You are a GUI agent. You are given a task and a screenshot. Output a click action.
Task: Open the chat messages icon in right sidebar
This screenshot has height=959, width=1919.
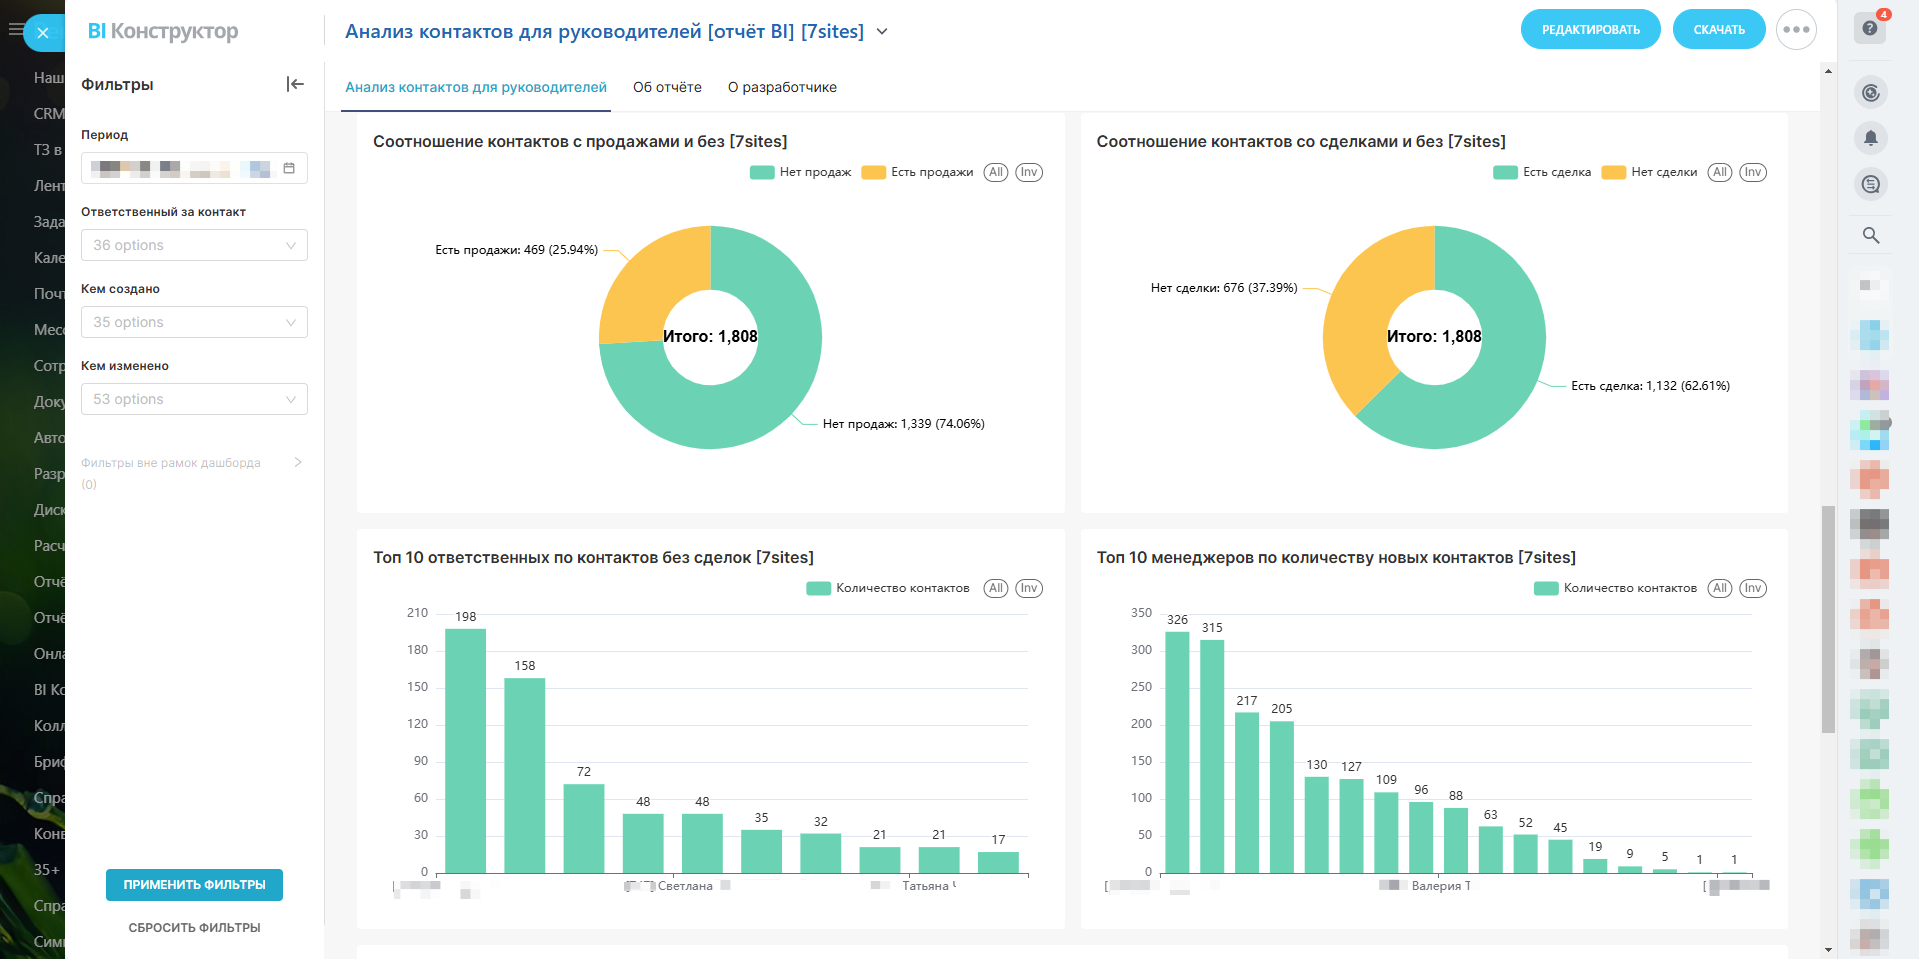coord(1871,184)
